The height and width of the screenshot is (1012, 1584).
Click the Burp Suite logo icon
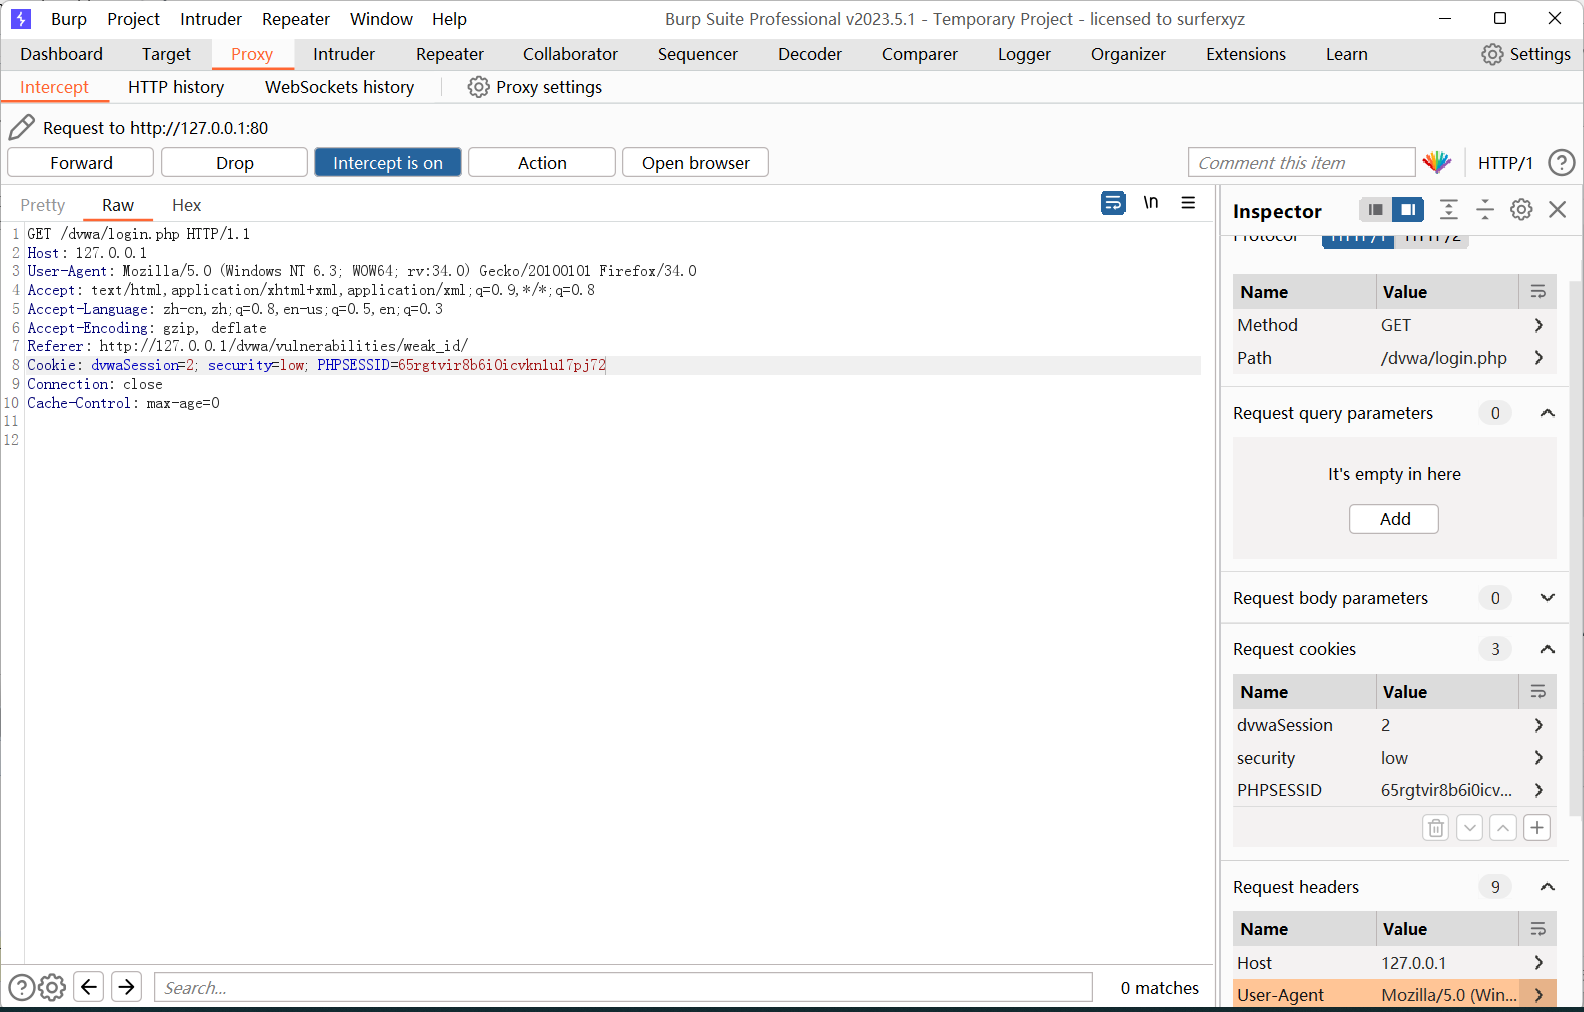20,18
